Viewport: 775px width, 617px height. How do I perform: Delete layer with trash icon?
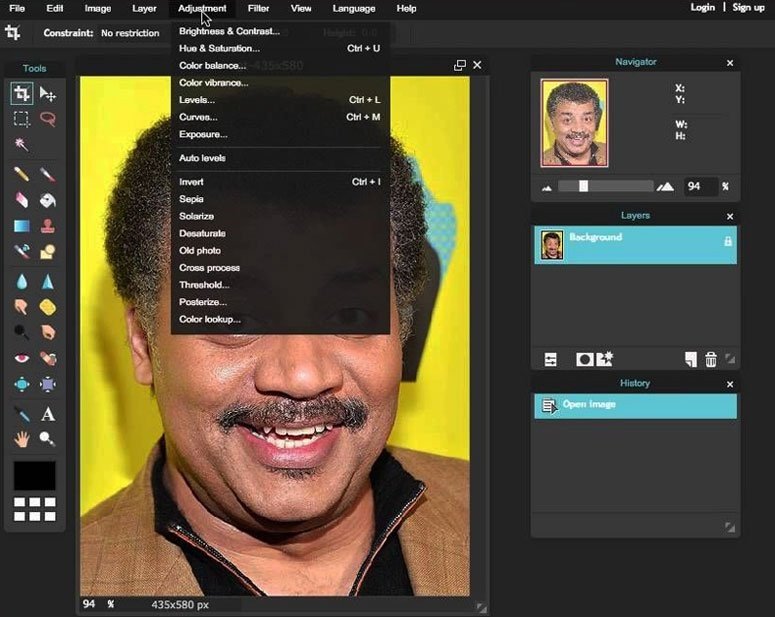pyautogui.click(x=711, y=359)
